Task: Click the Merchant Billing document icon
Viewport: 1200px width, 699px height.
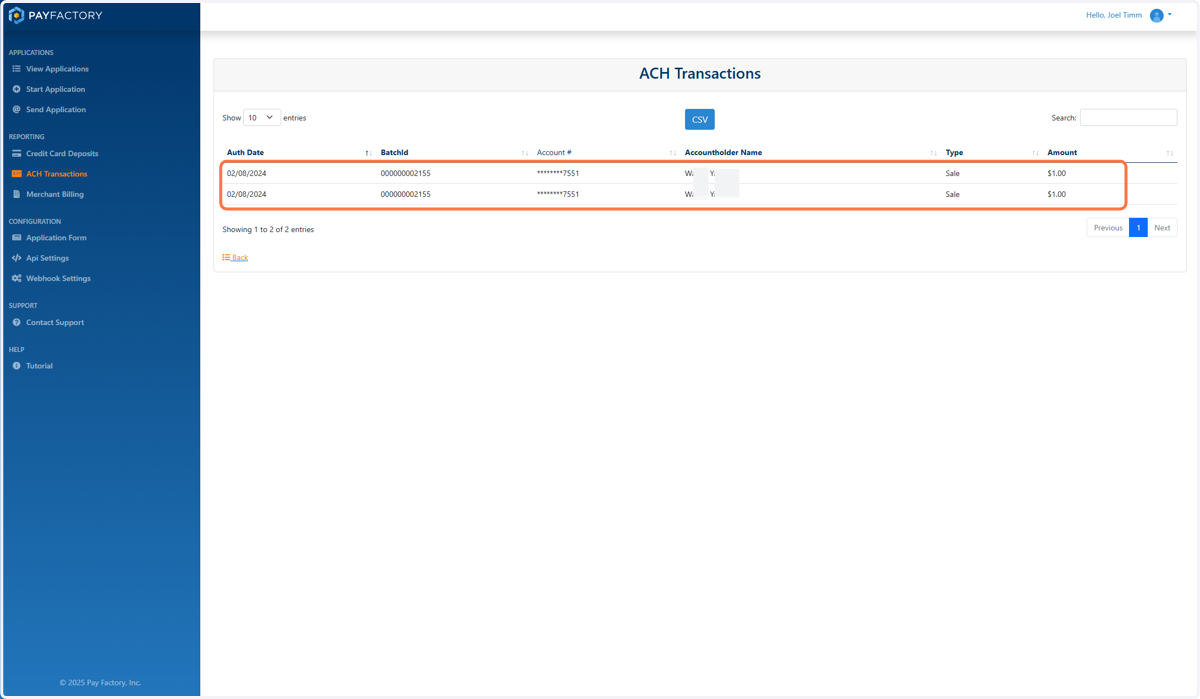Action: (x=16, y=194)
